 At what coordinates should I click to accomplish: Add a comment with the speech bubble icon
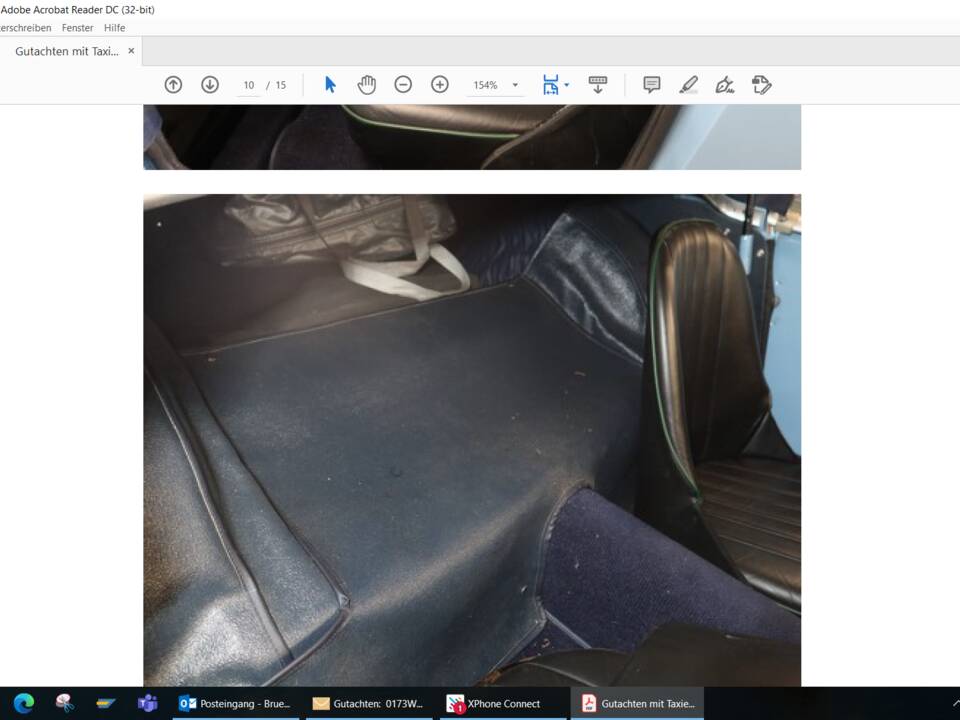pos(652,85)
